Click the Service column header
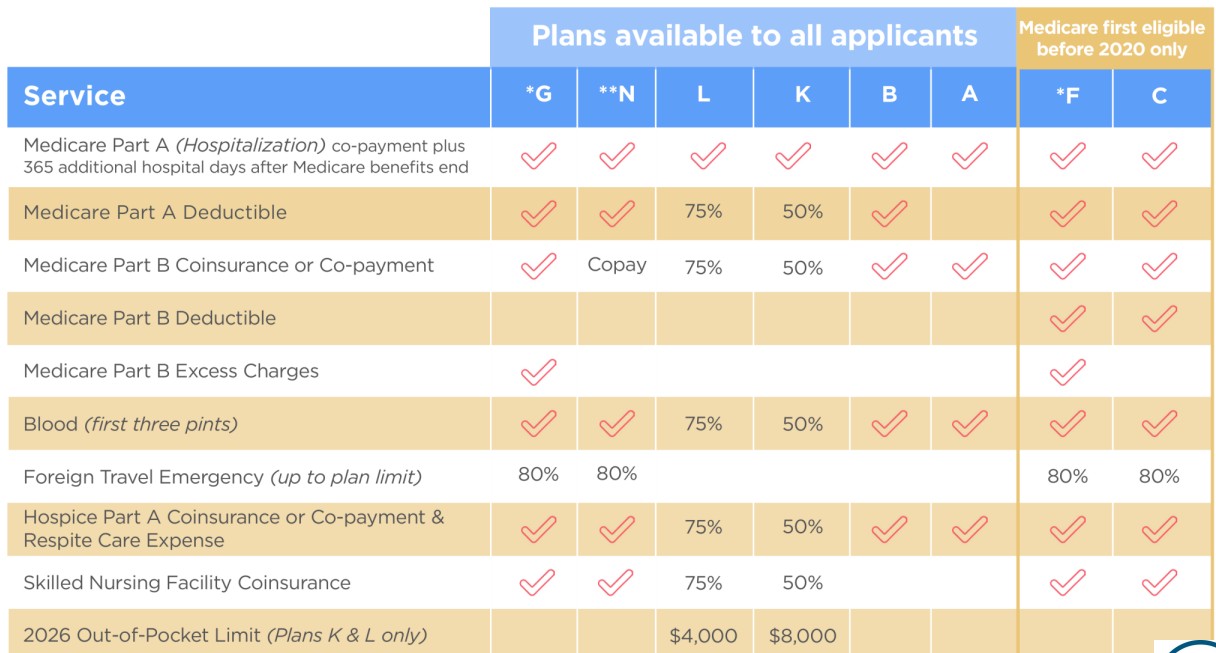The width and height of the screenshot is (1216, 653). (75, 96)
